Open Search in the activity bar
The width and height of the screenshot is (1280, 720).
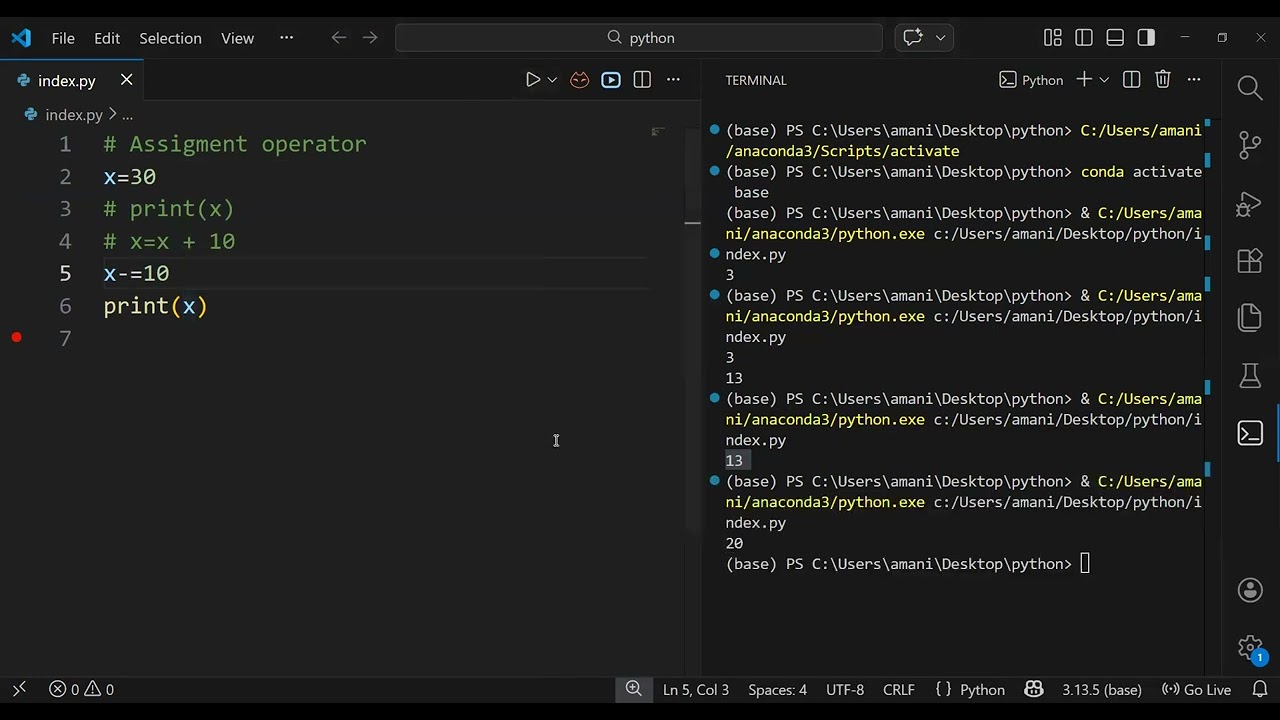tap(1250, 88)
